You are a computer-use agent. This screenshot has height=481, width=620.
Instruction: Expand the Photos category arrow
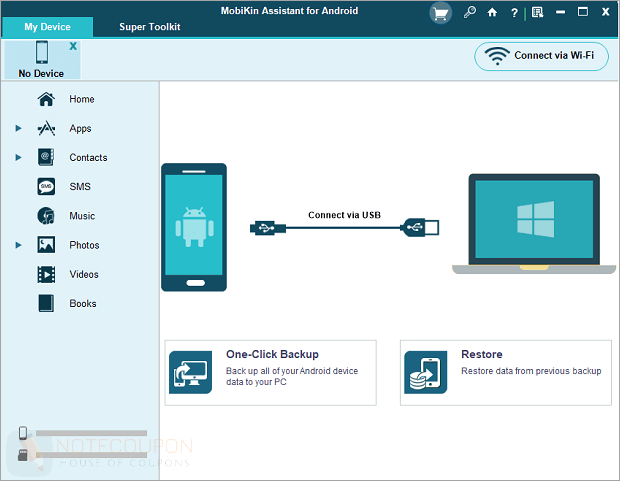click(18, 245)
